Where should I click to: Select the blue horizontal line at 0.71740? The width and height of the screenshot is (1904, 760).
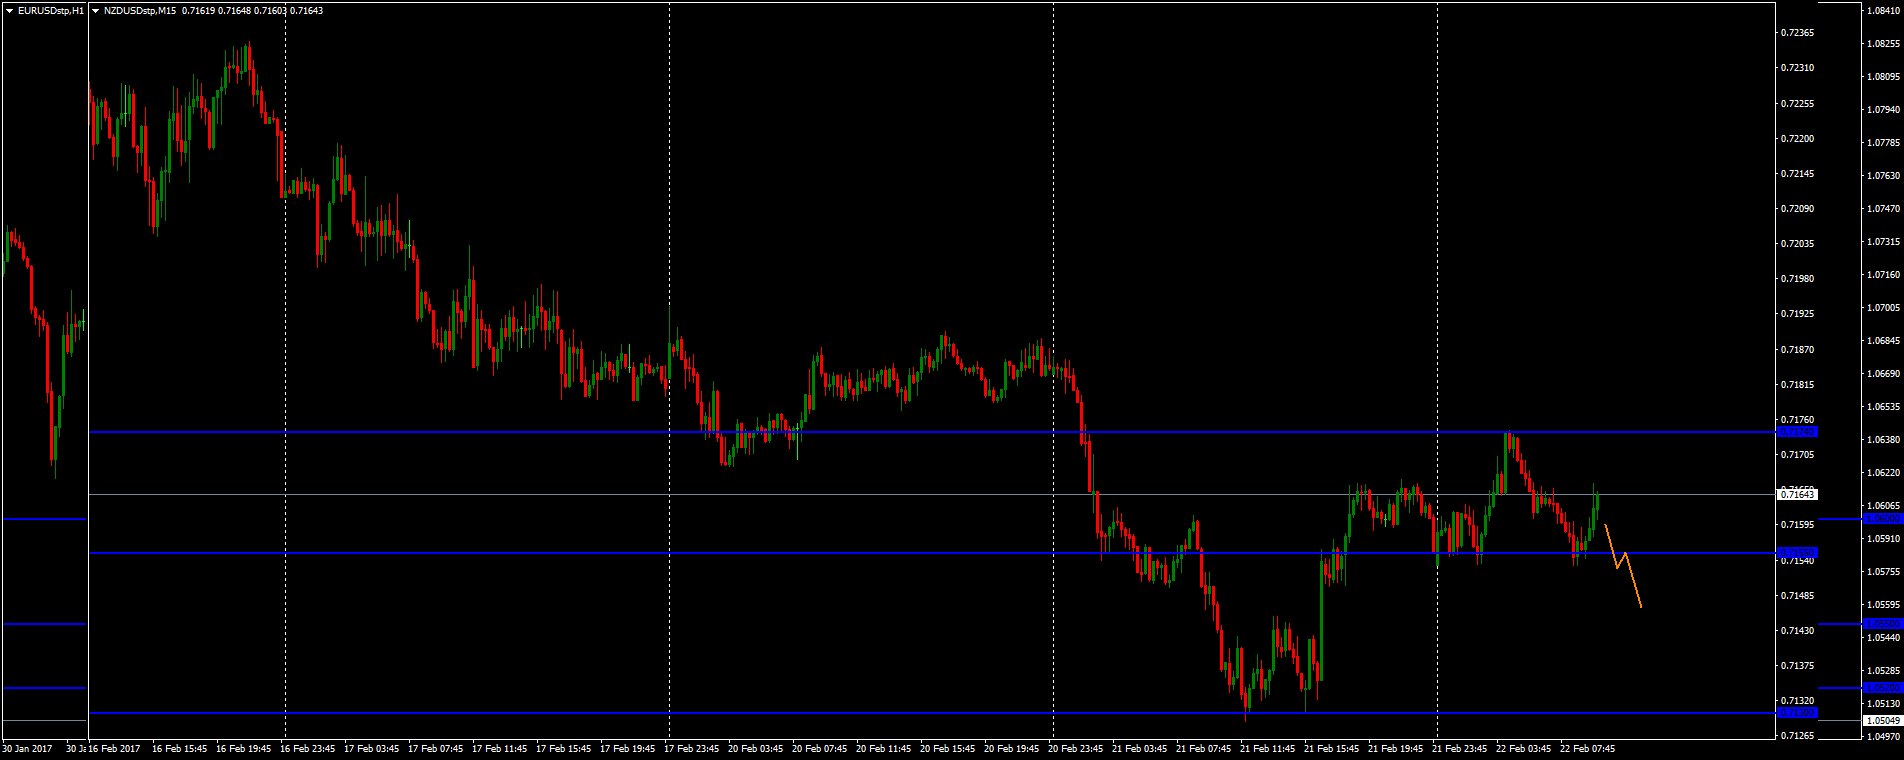click(x=930, y=432)
